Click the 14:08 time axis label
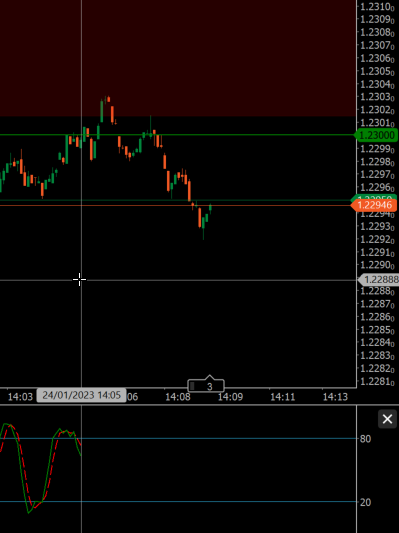 pos(177,397)
